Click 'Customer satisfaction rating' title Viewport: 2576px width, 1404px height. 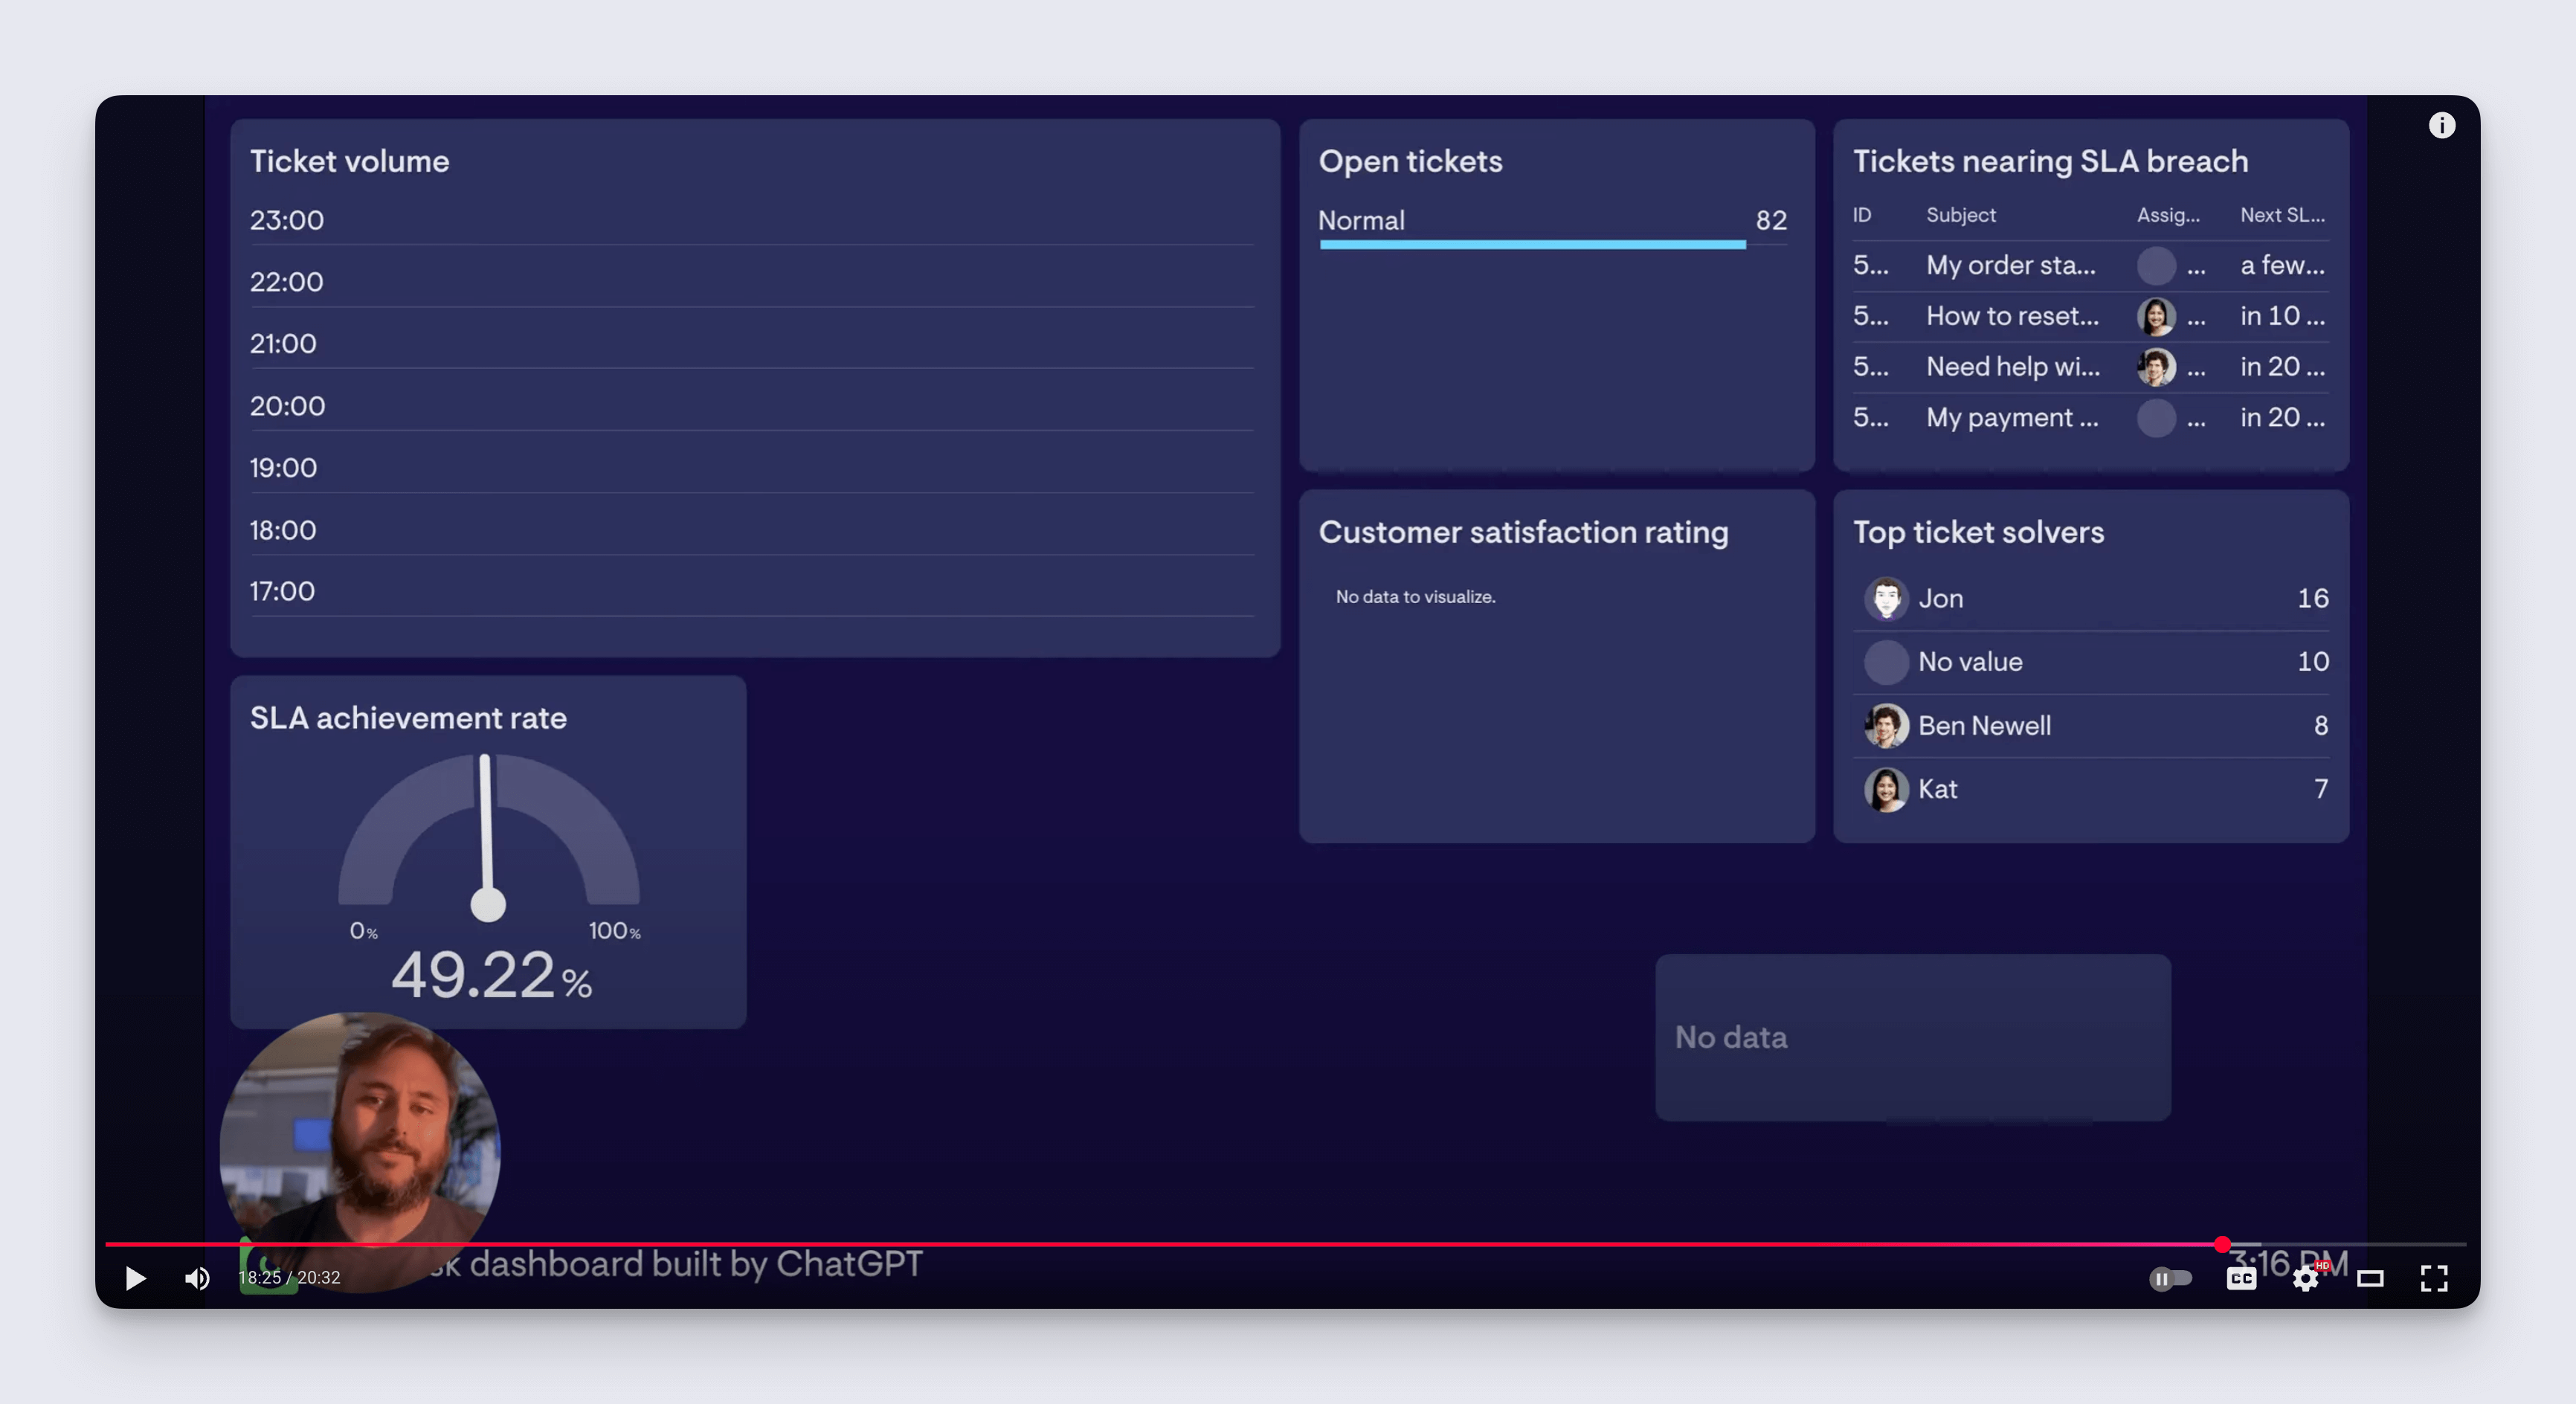coord(1523,532)
